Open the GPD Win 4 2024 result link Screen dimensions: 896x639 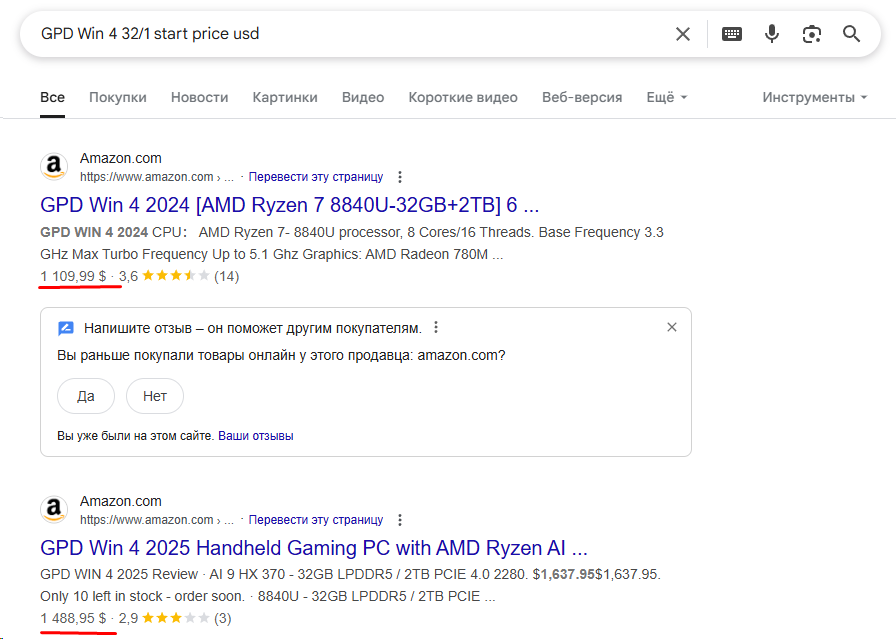point(290,205)
